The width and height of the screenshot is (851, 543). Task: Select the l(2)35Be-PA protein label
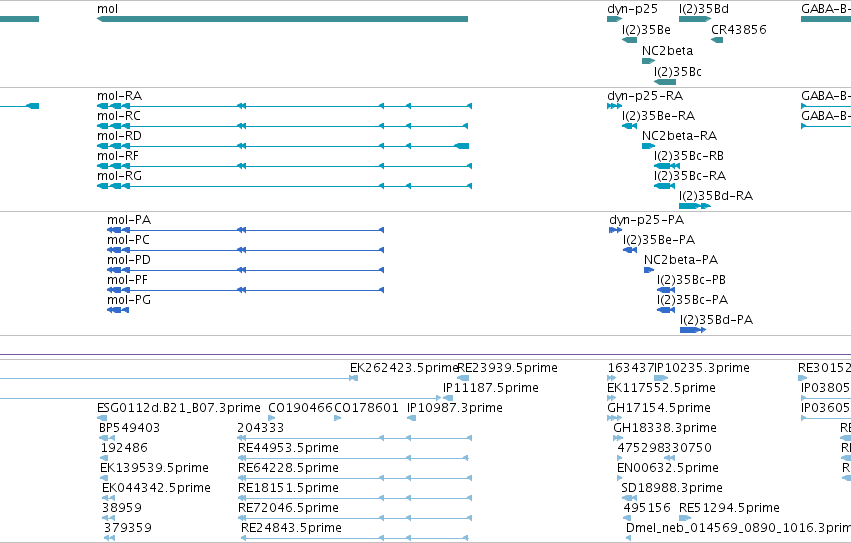click(659, 241)
